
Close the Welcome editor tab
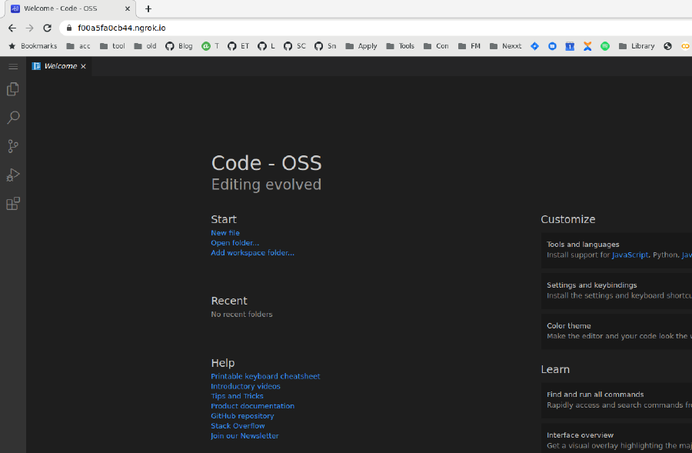pos(84,66)
